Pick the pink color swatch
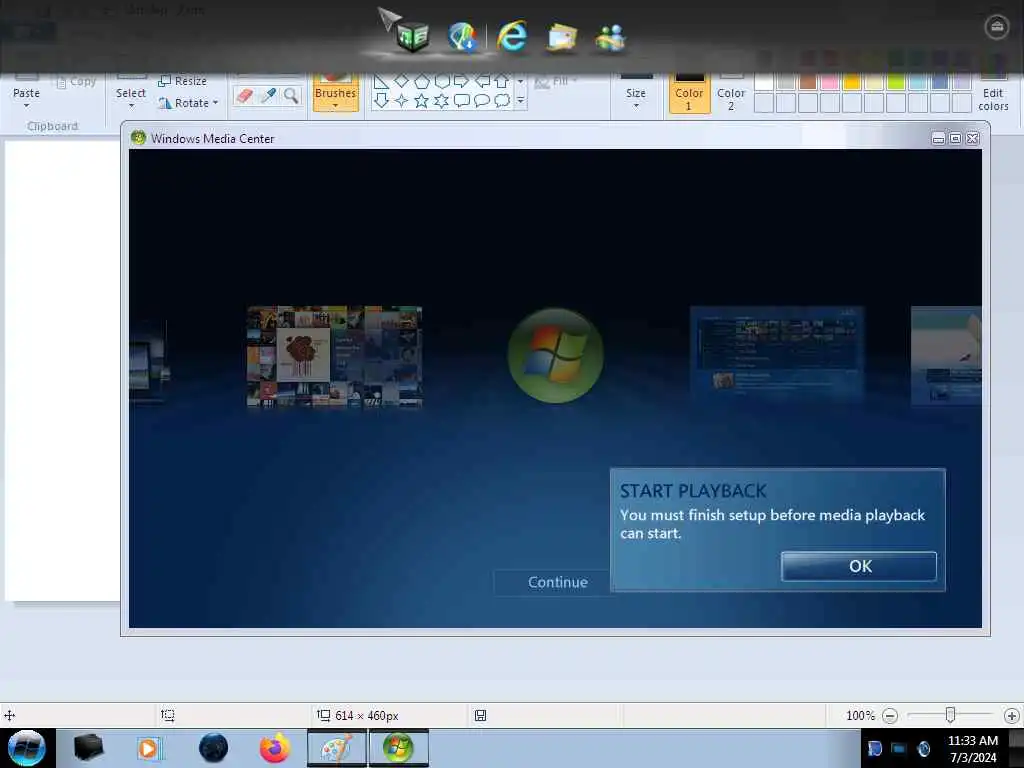1024x768 pixels. (829, 82)
